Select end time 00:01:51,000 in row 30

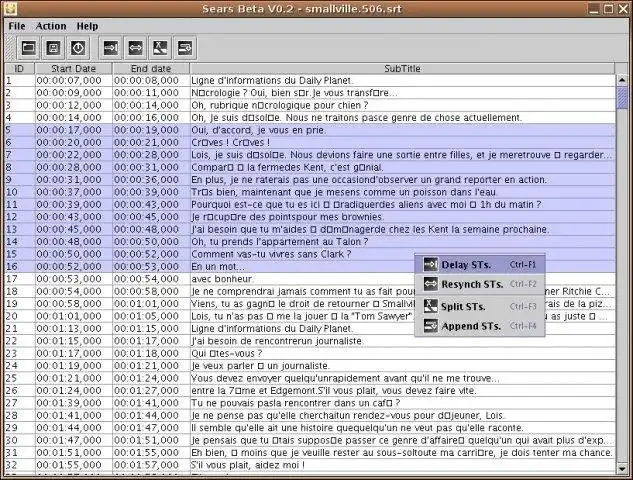click(x=151, y=440)
